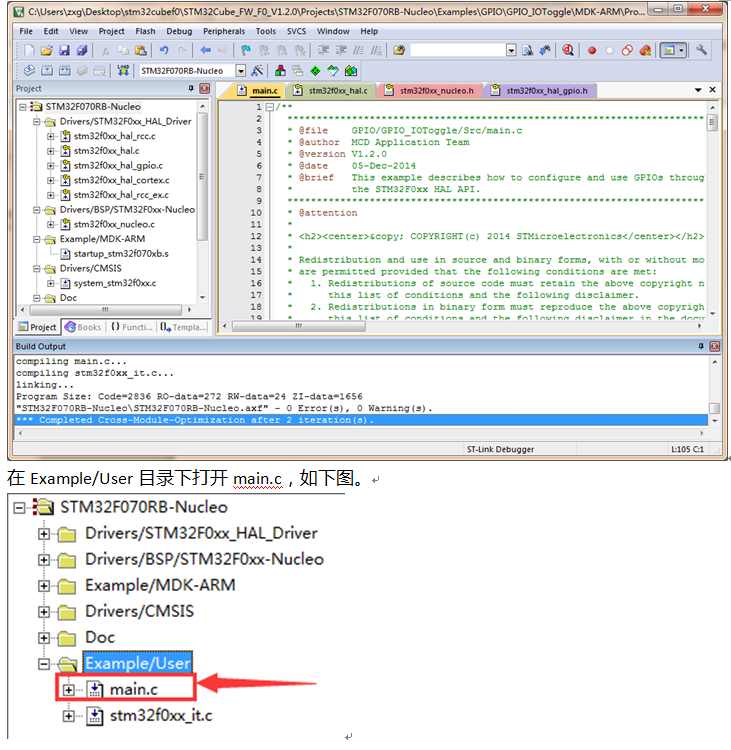
Task: Collapse Example/MDK-ARM group in Project panel
Action: pos(37,239)
